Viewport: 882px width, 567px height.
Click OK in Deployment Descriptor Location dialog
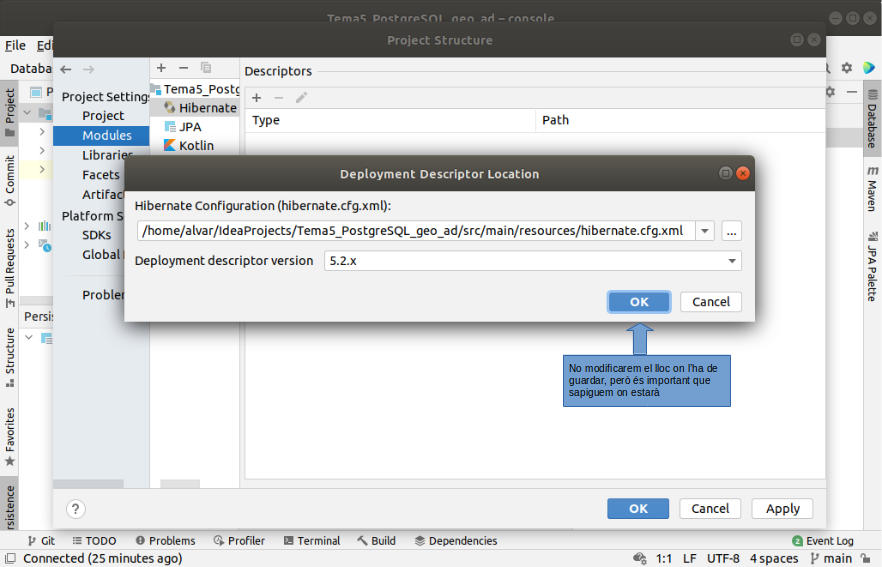[638, 302]
